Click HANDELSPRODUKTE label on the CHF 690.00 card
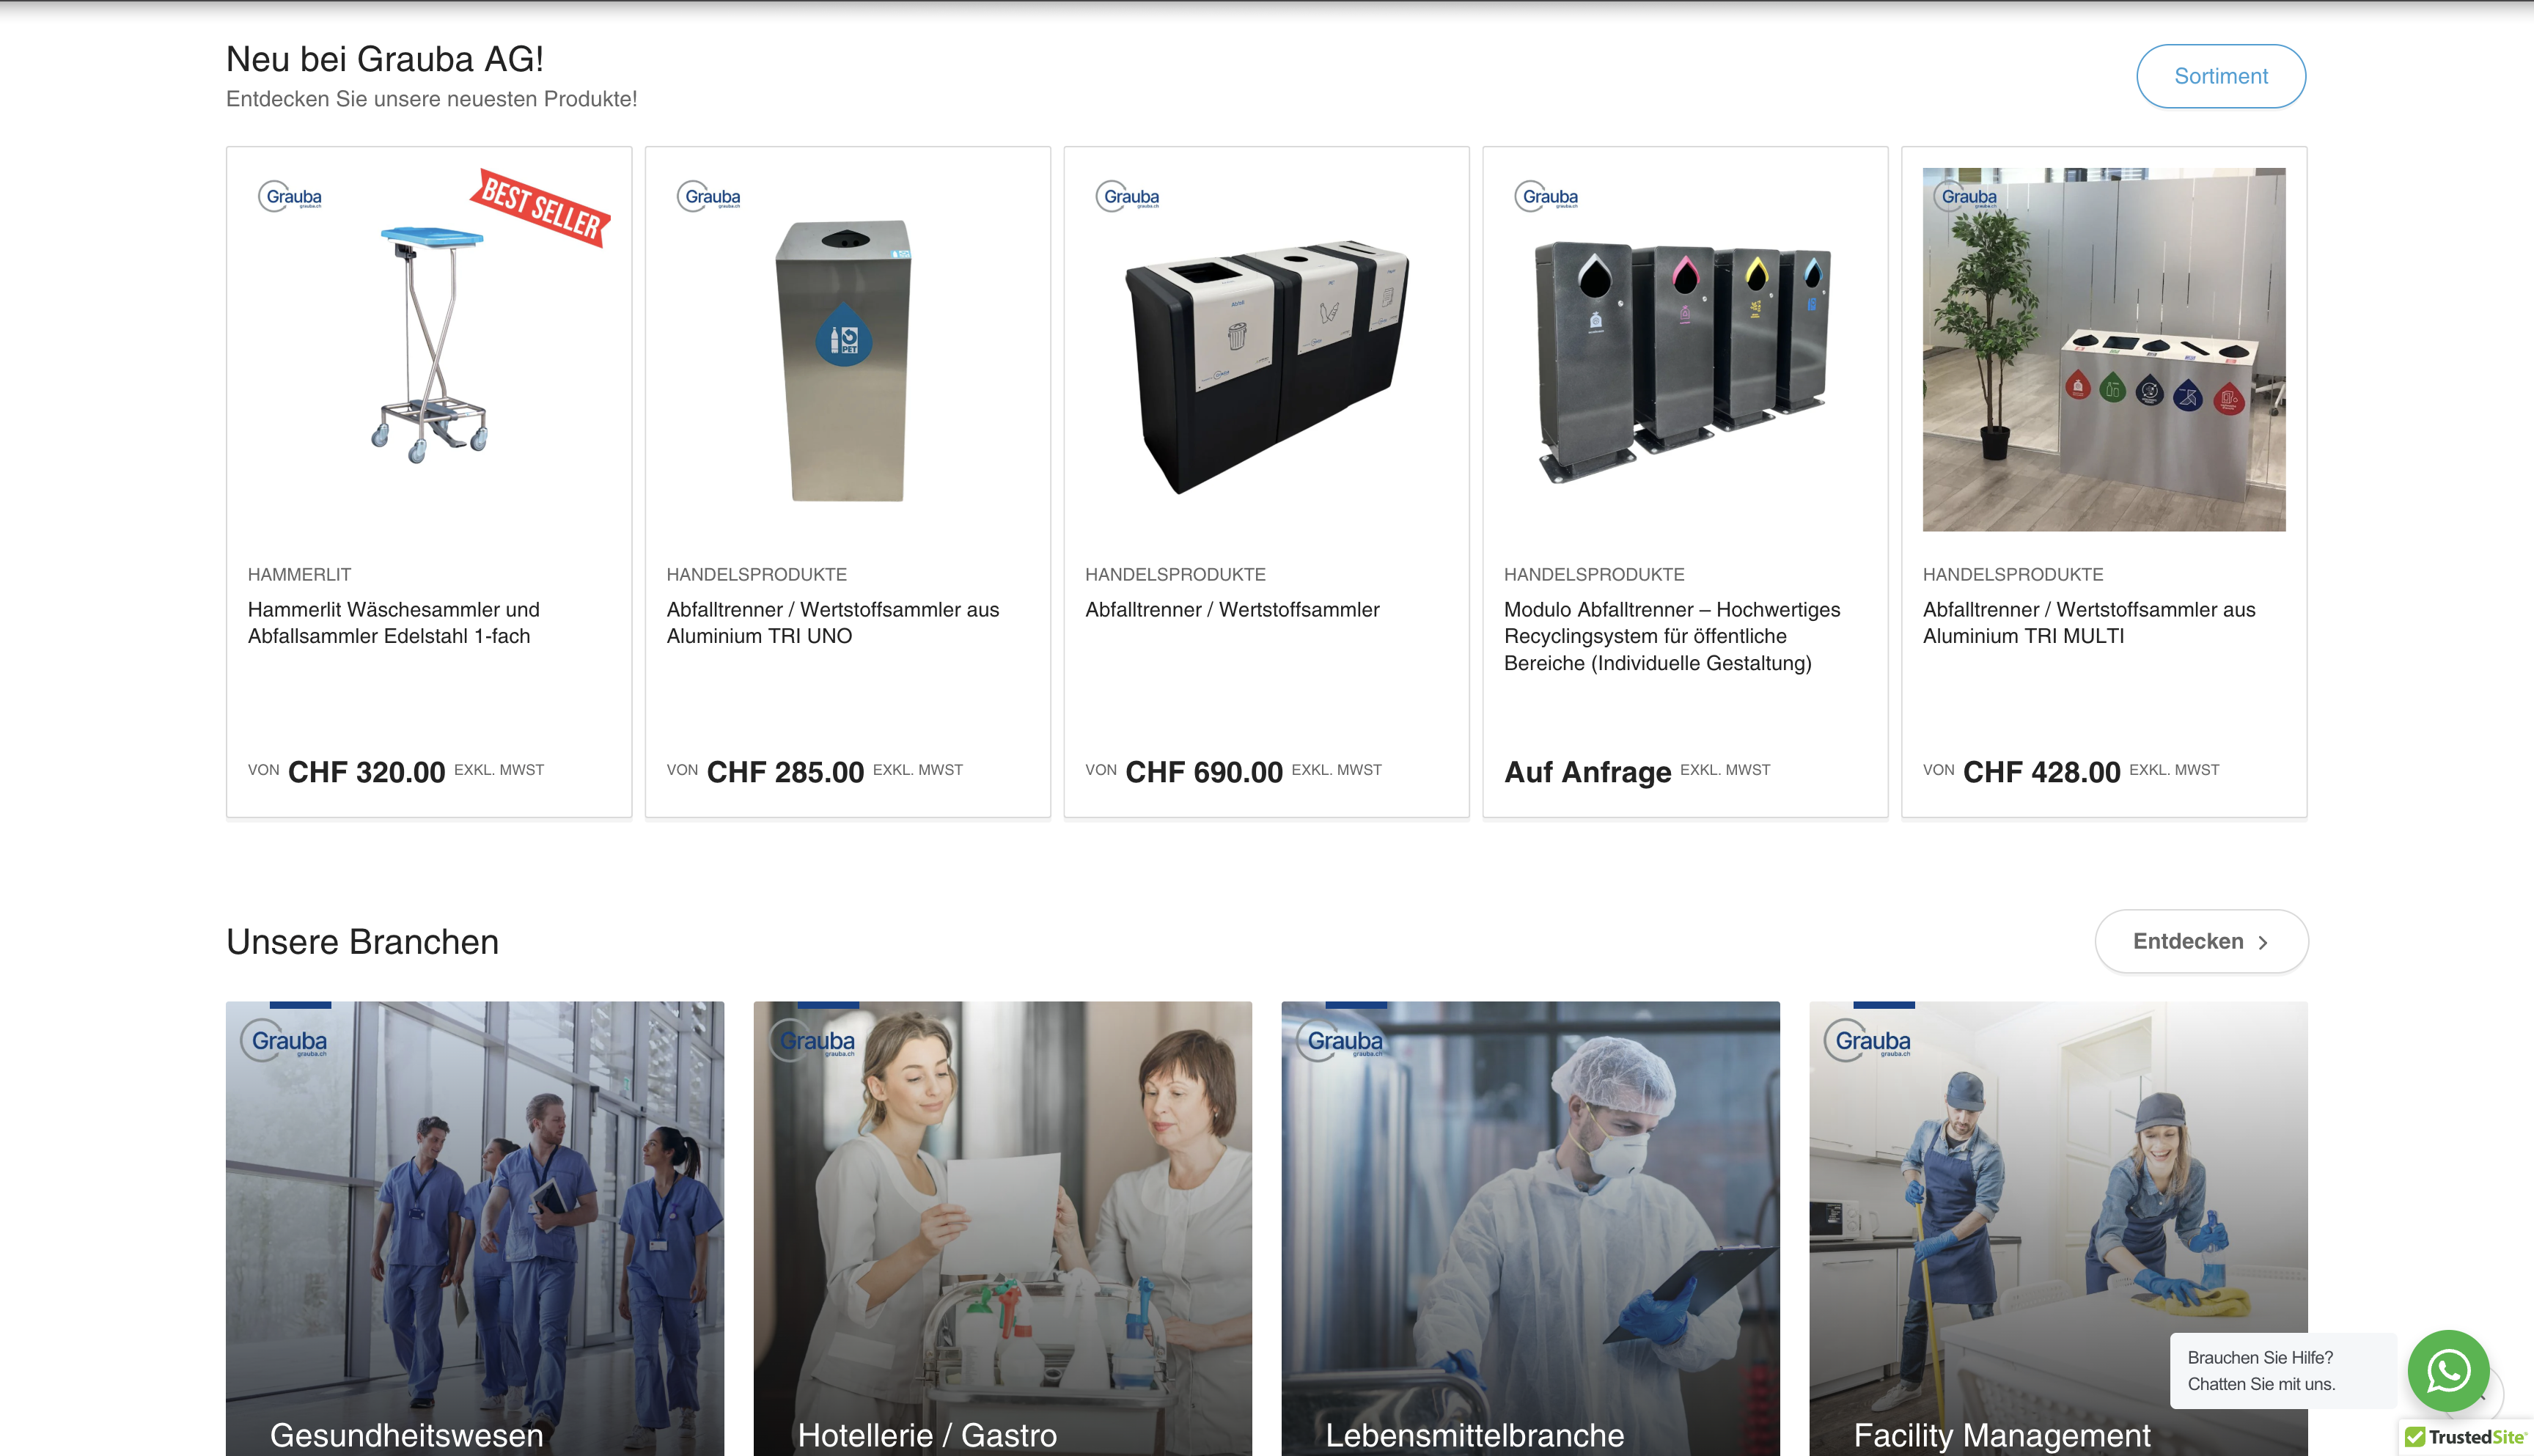This screenshot has height=1456, width=2534. pos(1176,575)
